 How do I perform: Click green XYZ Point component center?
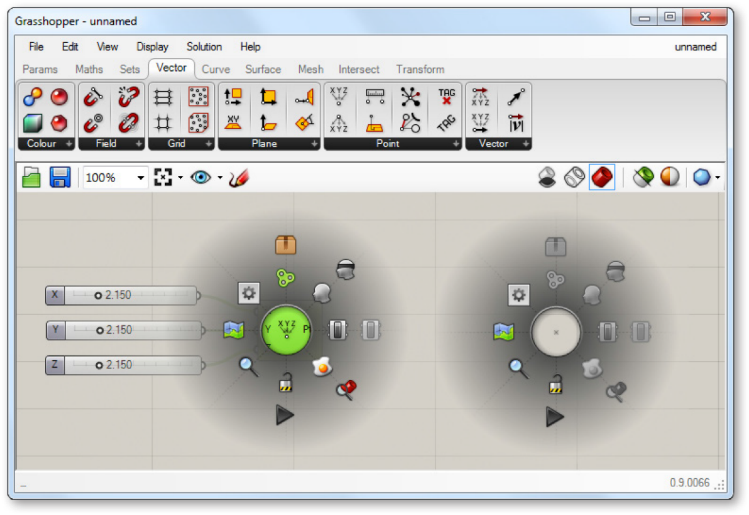286,330
